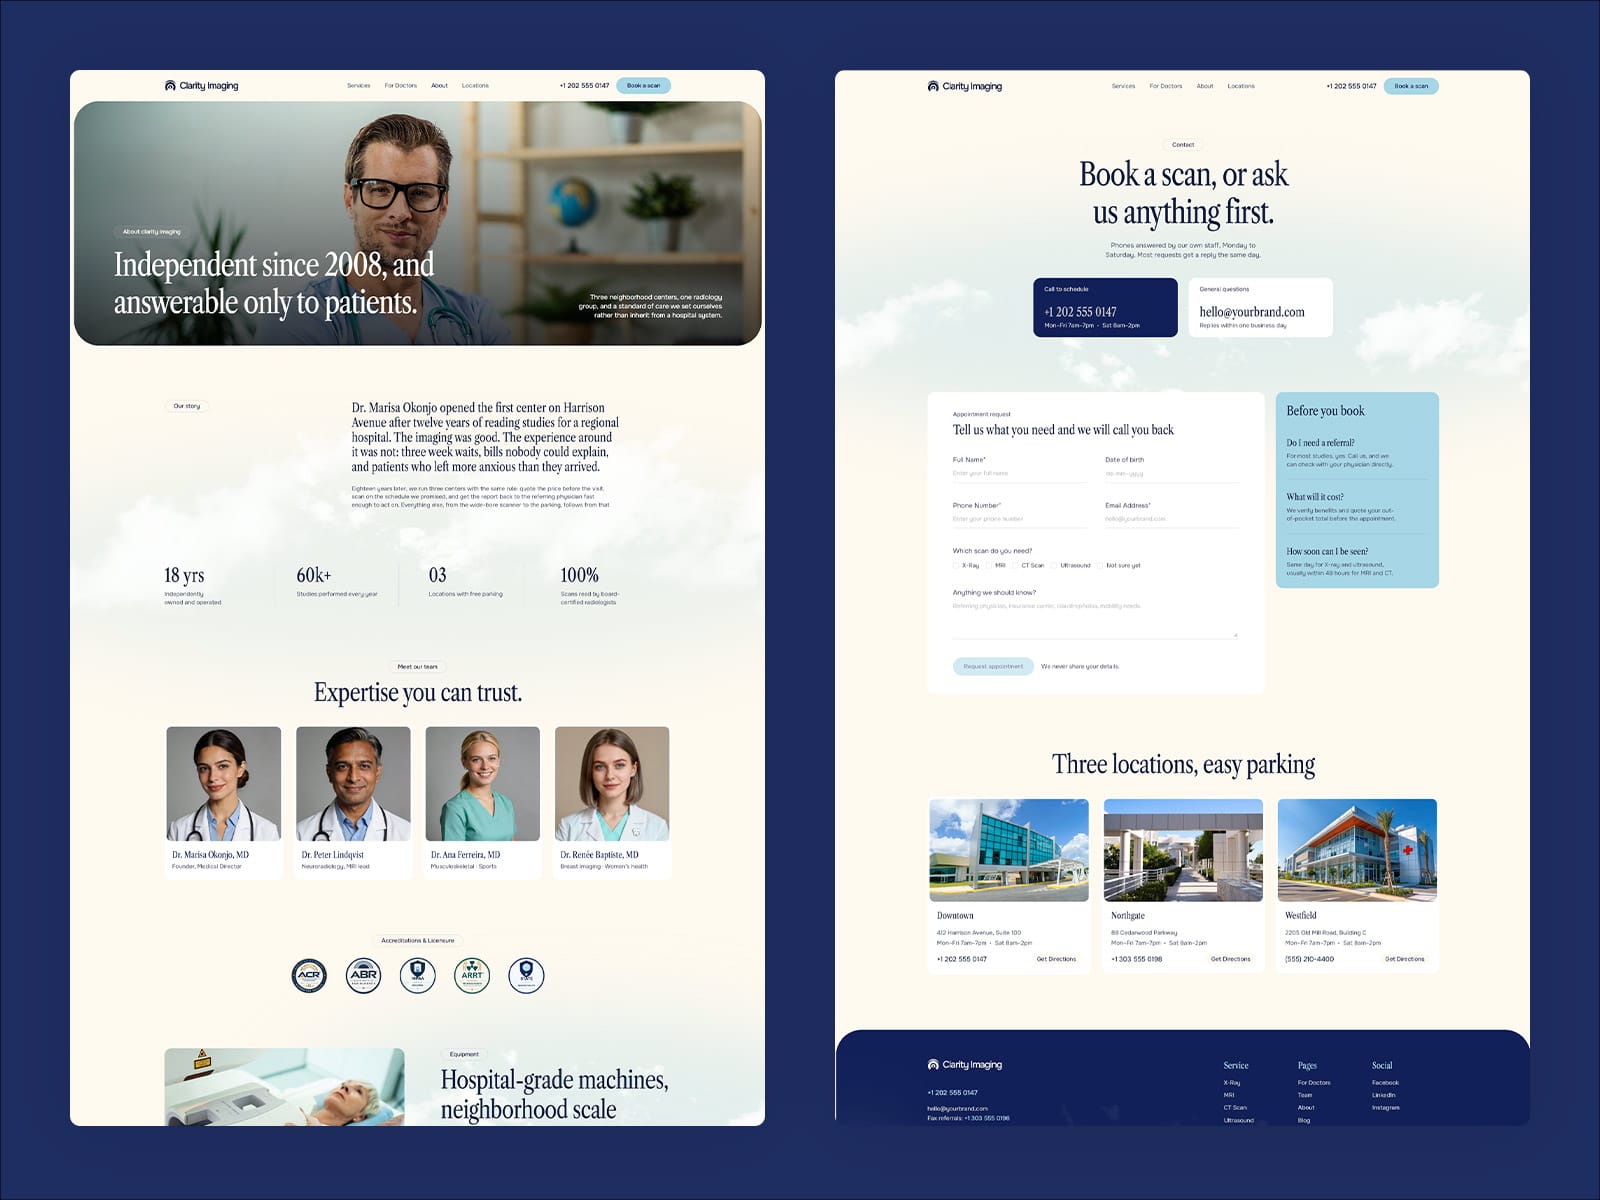Open About in the right page navigation

(x=1205, y=86)
